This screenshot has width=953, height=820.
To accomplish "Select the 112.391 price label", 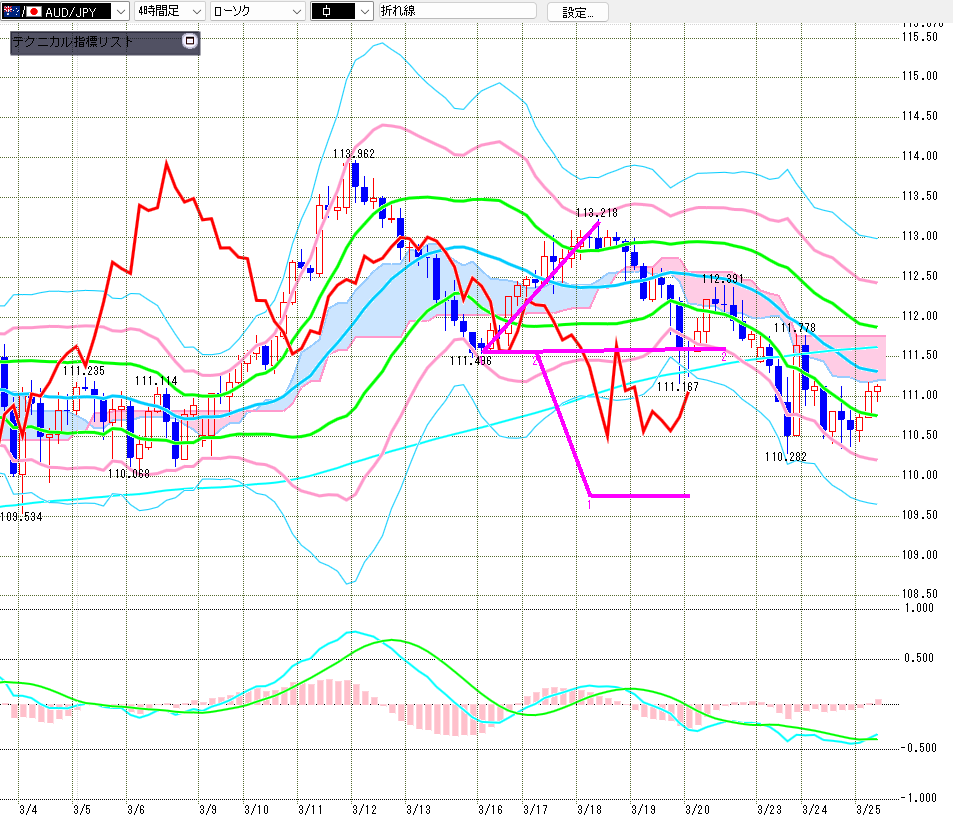I will (x=722, y=278).
